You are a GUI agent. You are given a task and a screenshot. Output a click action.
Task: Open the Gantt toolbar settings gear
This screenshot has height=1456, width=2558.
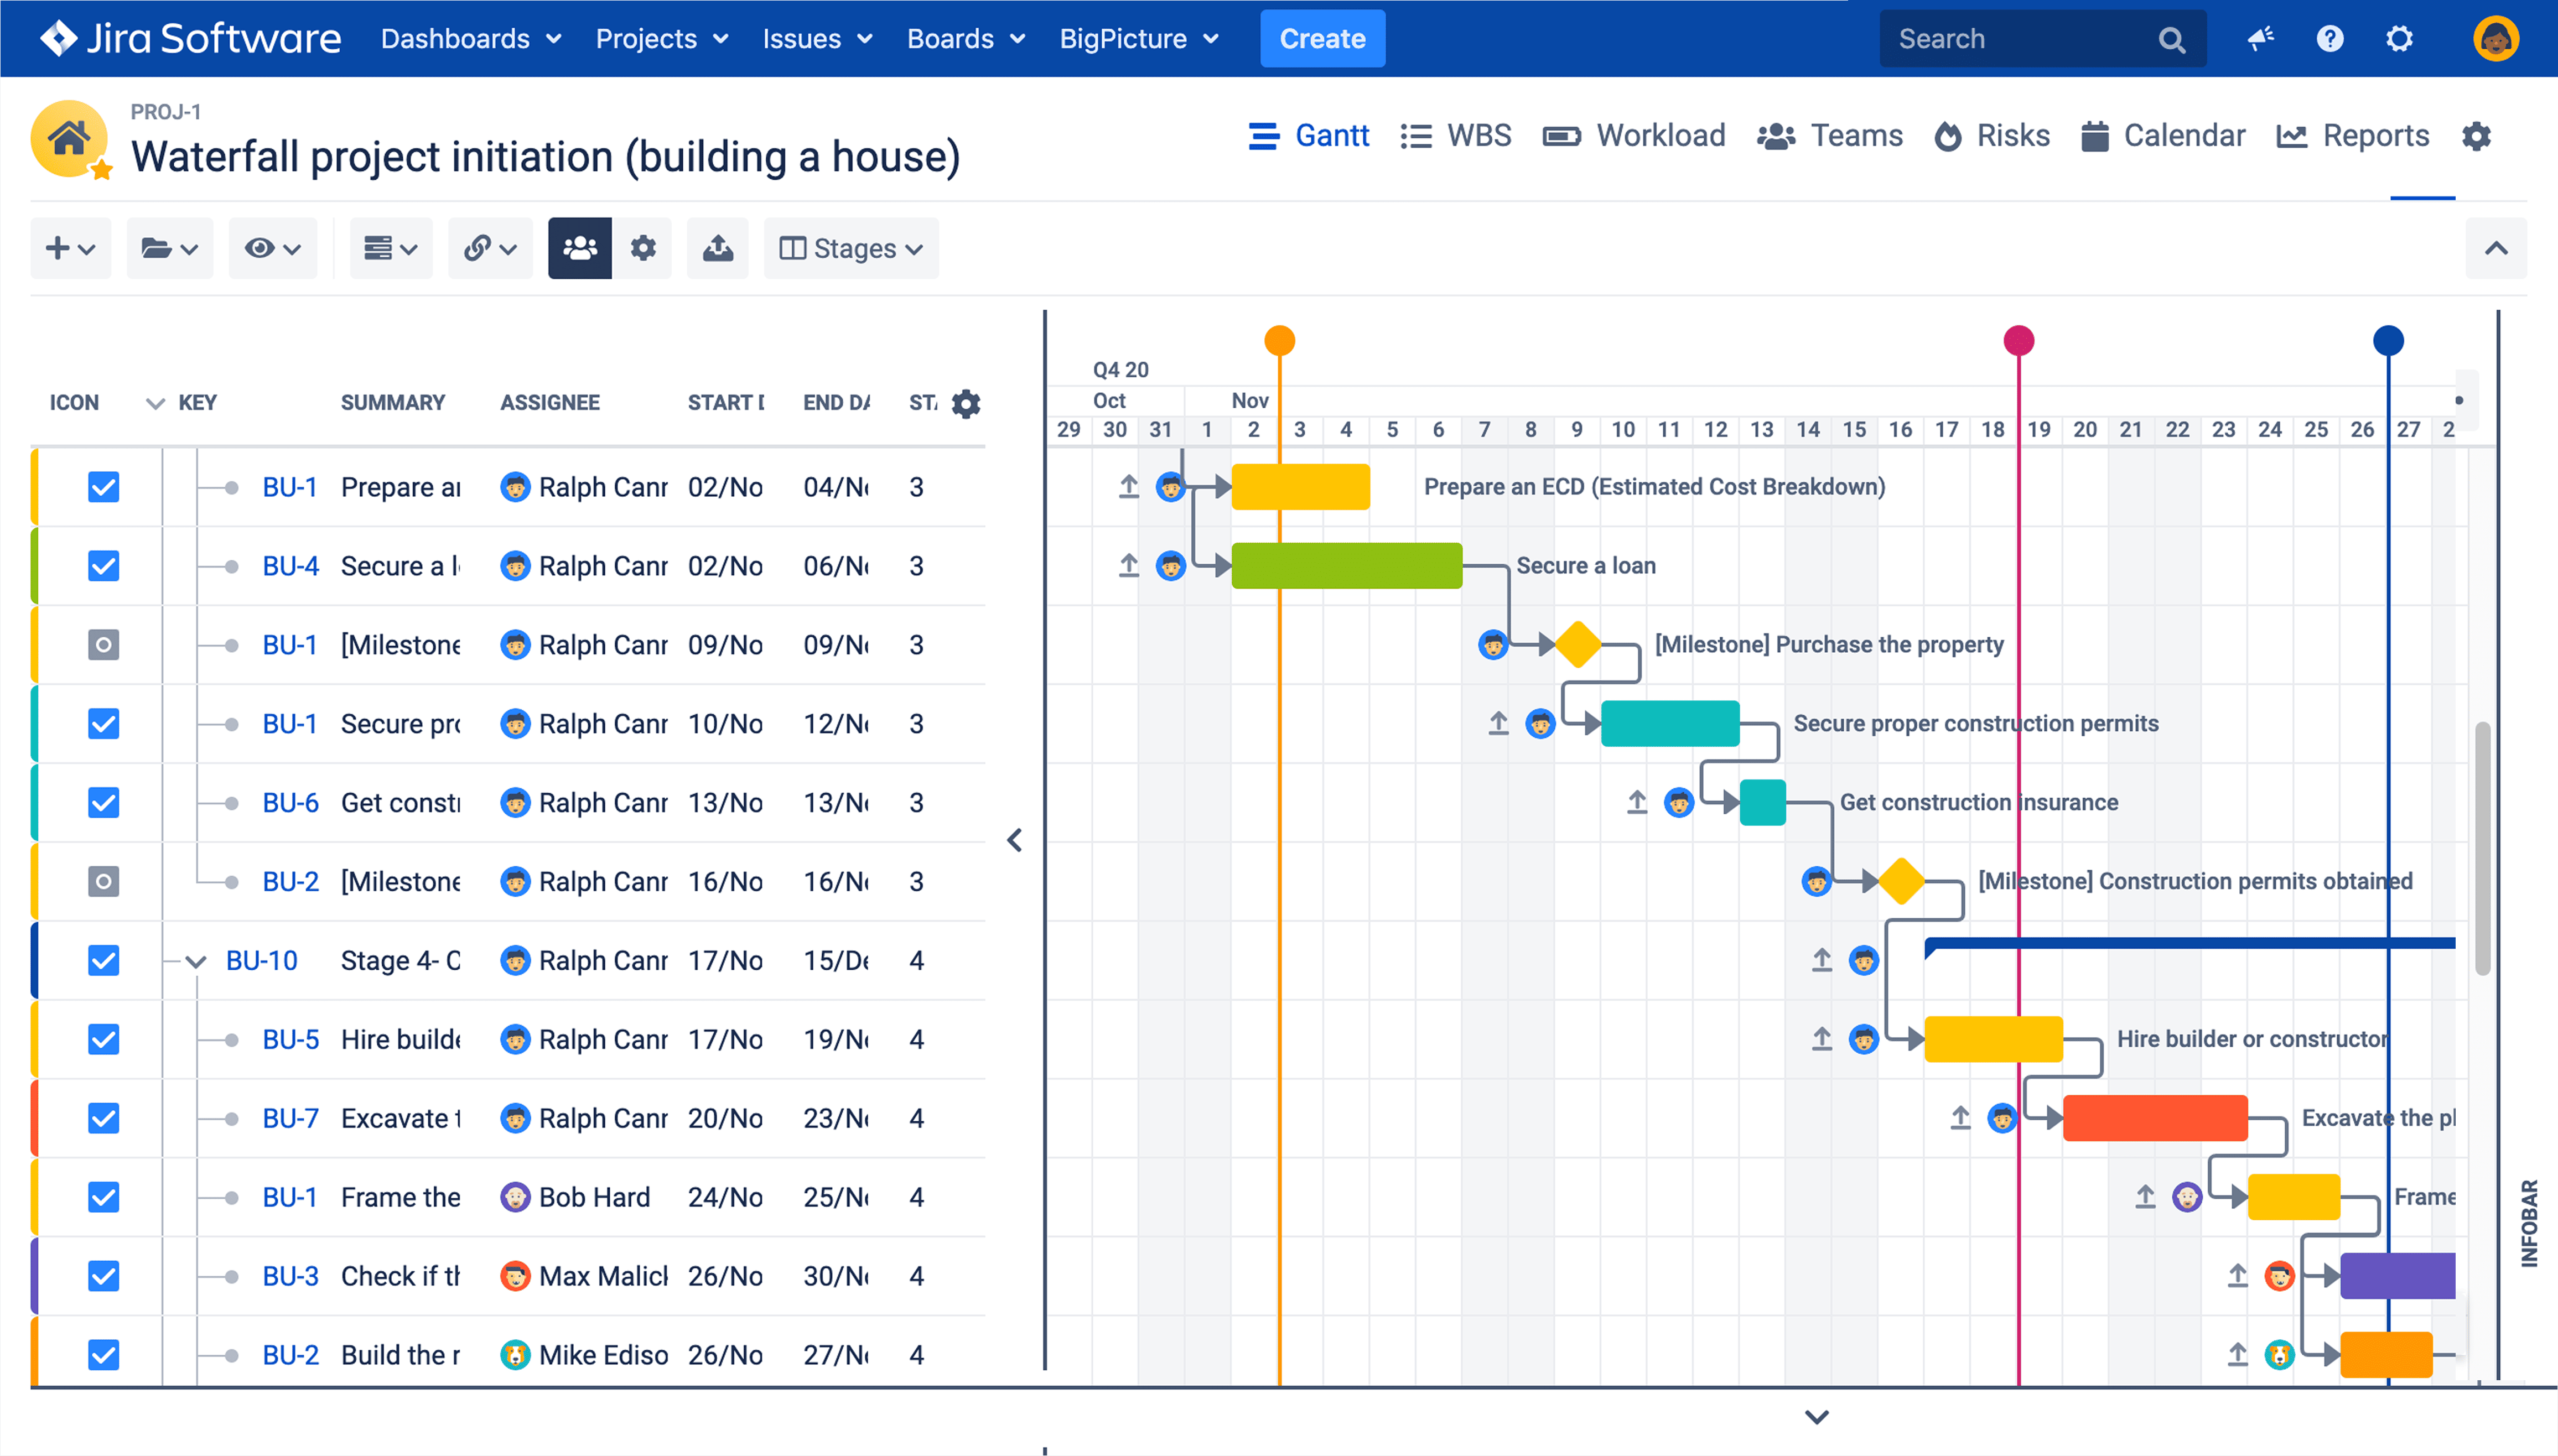pyautogui.click(x=643, y=248)
